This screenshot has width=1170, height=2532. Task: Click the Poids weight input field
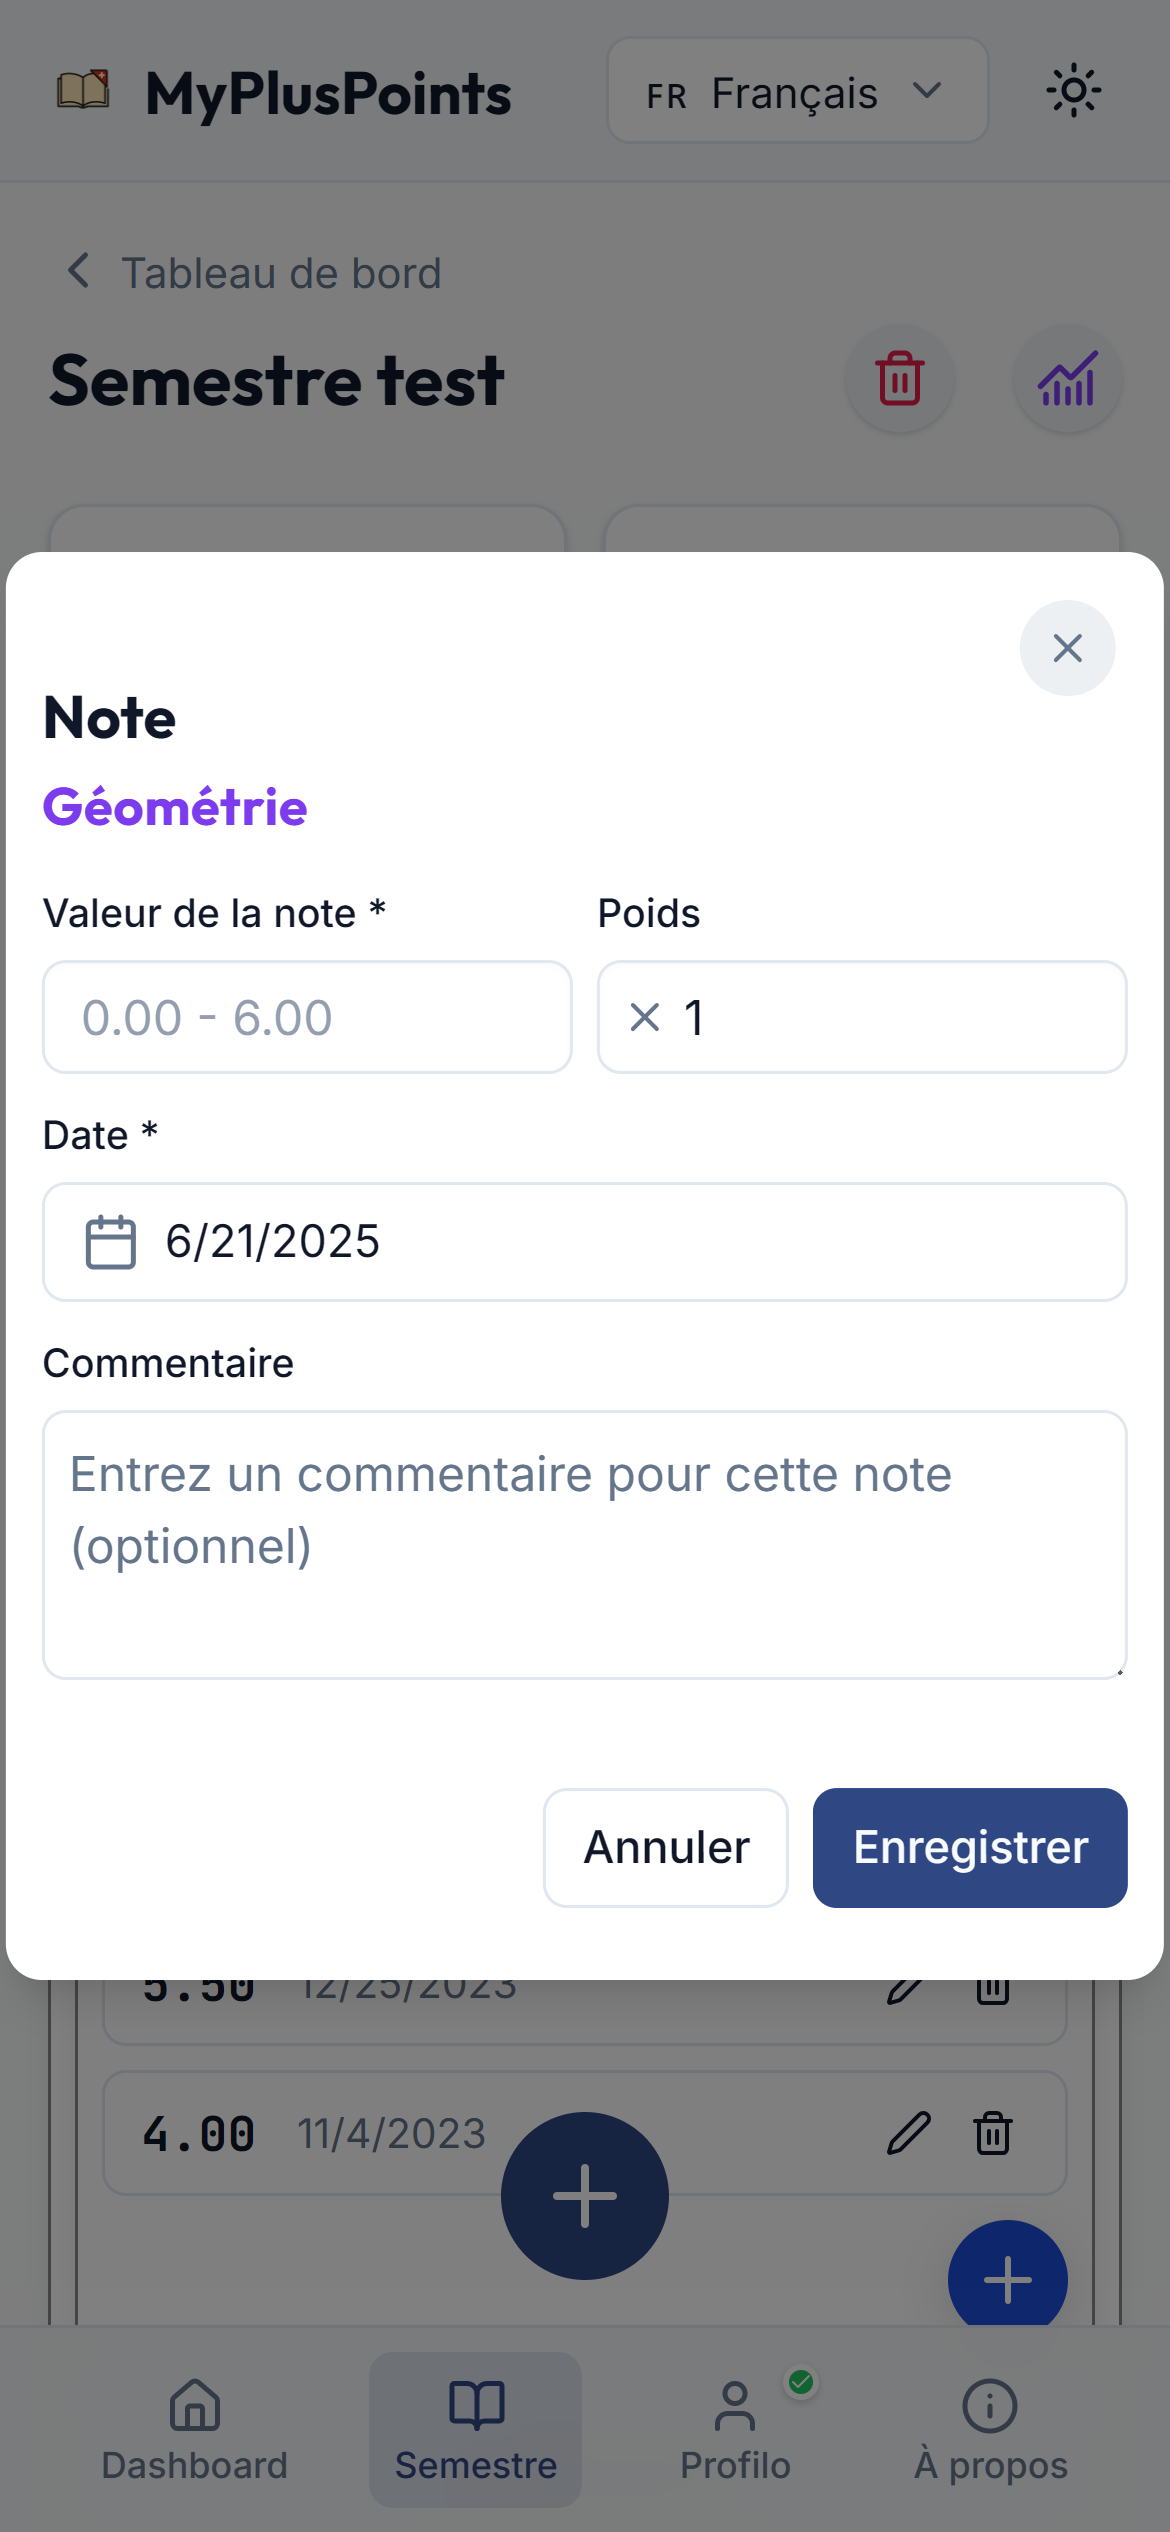pos(880,1017)
